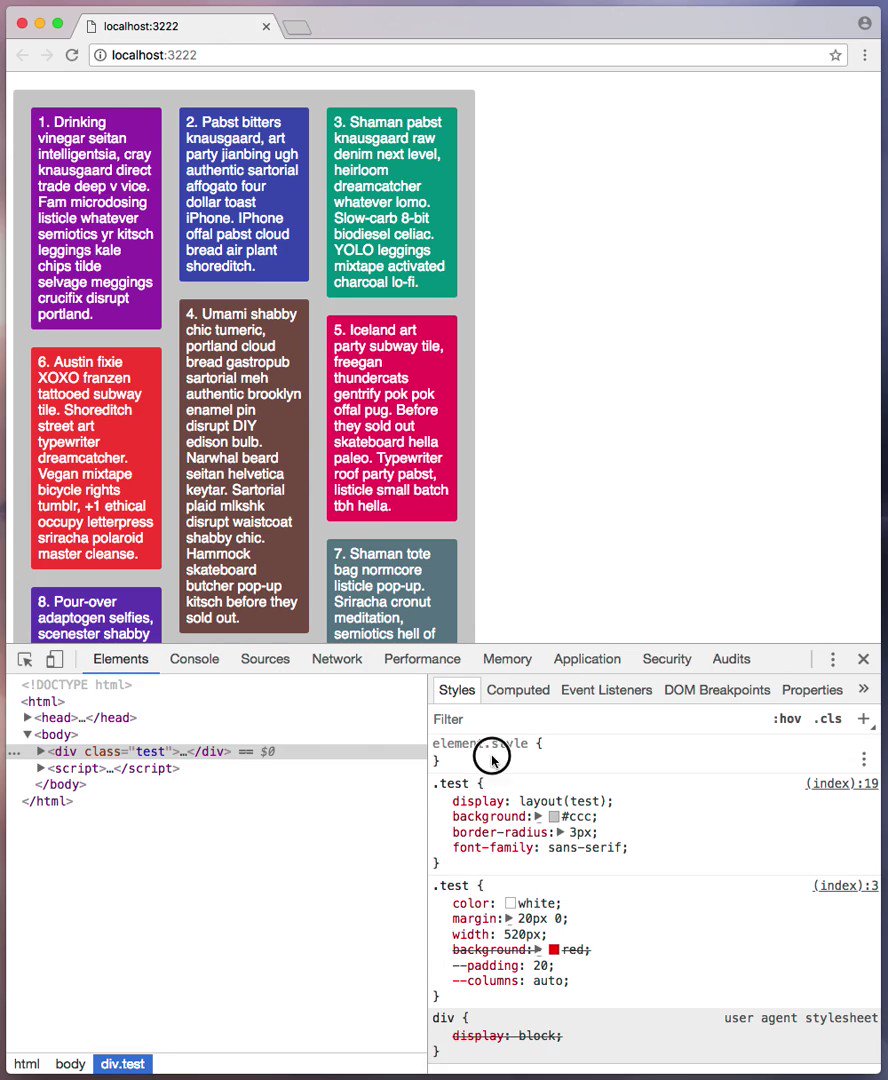888x1080 pixels.
Task: Expand the background property arrow
Action: [537, 816]
